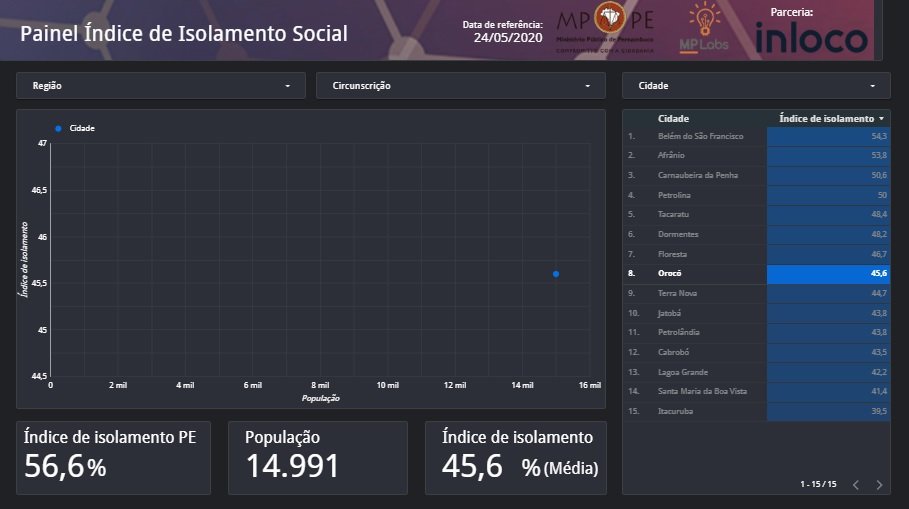The height and width of the screenshot is (509, 909).
Task: Click the inloco partner logo
Action: [x=811, y=38]
